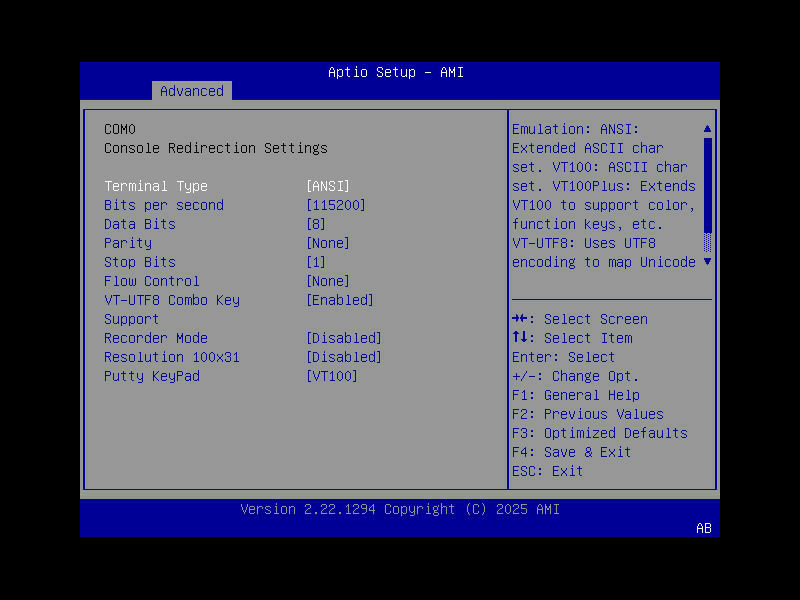The height and width of the screenshot is (600, 800).
Task: Click the scroll down arrow on help panel
Action: pyautogui.click(x=707, y=262)
